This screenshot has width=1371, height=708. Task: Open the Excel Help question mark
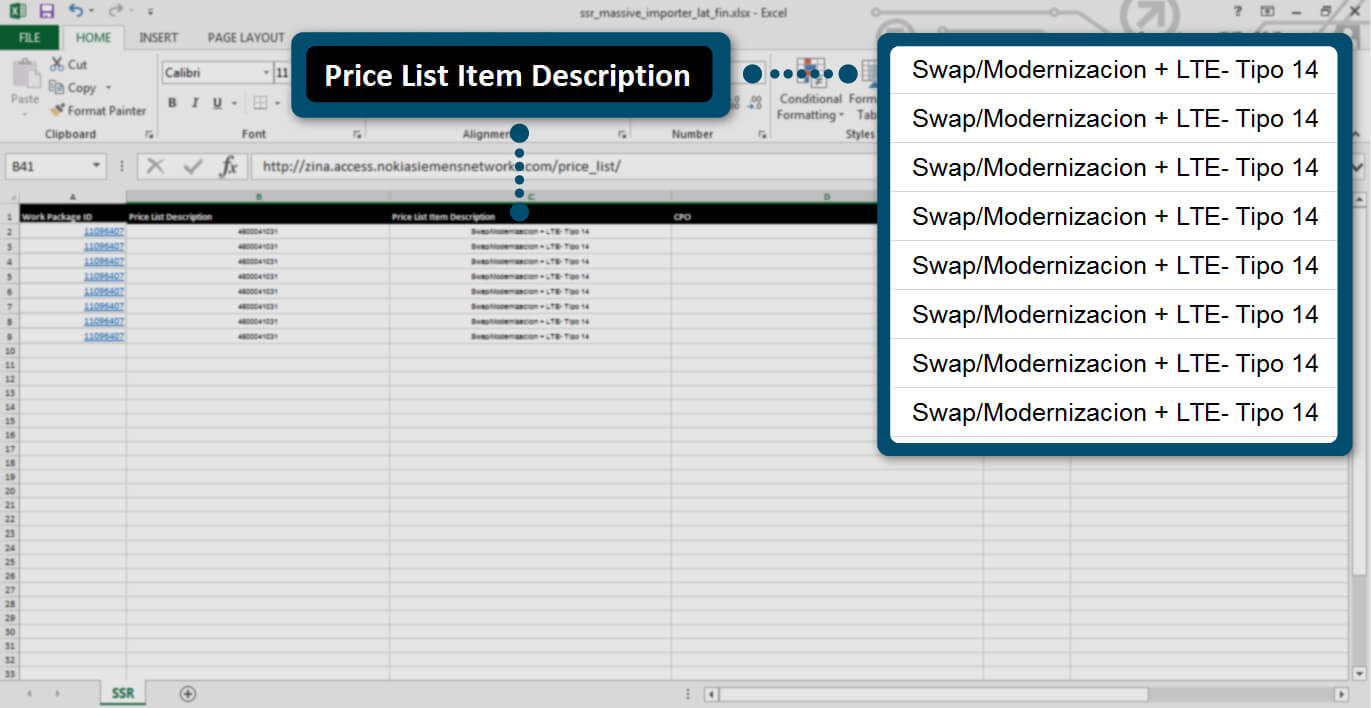[x=1238, y=11]
